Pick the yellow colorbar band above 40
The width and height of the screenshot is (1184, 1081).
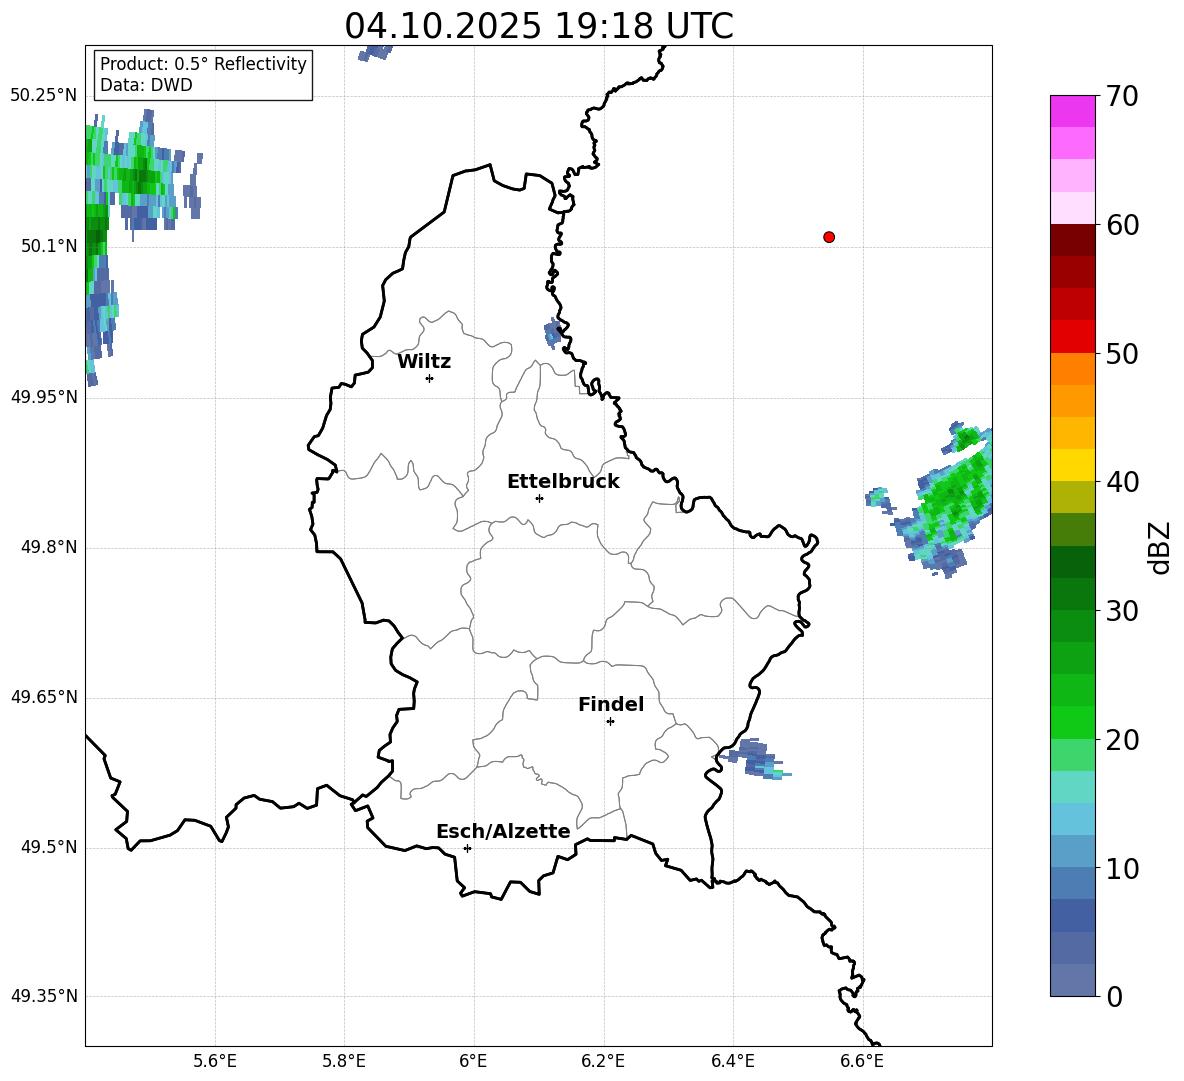[x=1073, y=465]
